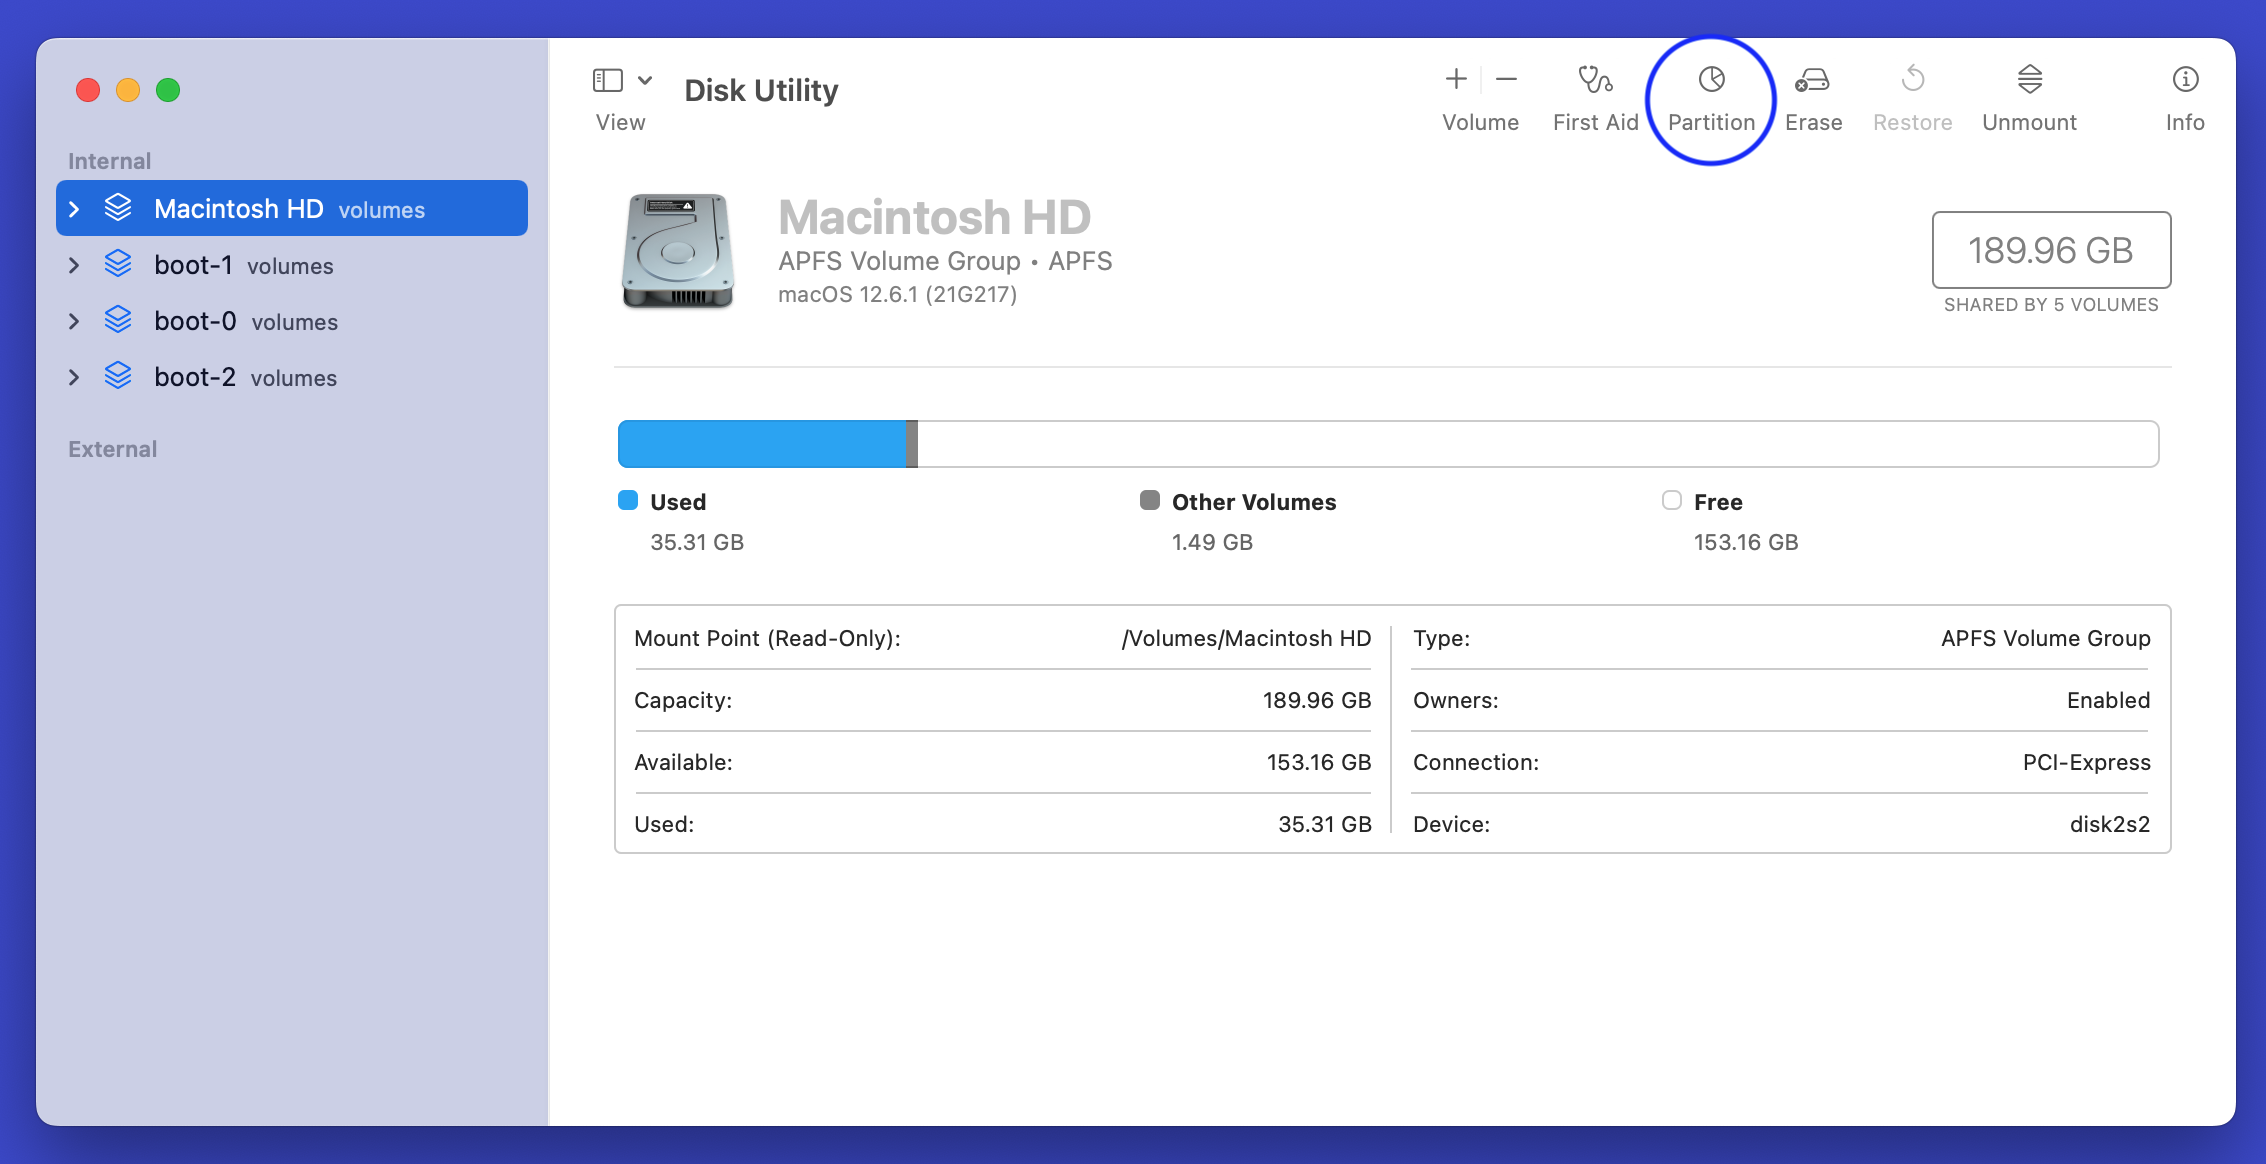Screen dimensions: 2266x1164
Task: Click the APFS Volume Group type value
Action: pos(2046,638)
